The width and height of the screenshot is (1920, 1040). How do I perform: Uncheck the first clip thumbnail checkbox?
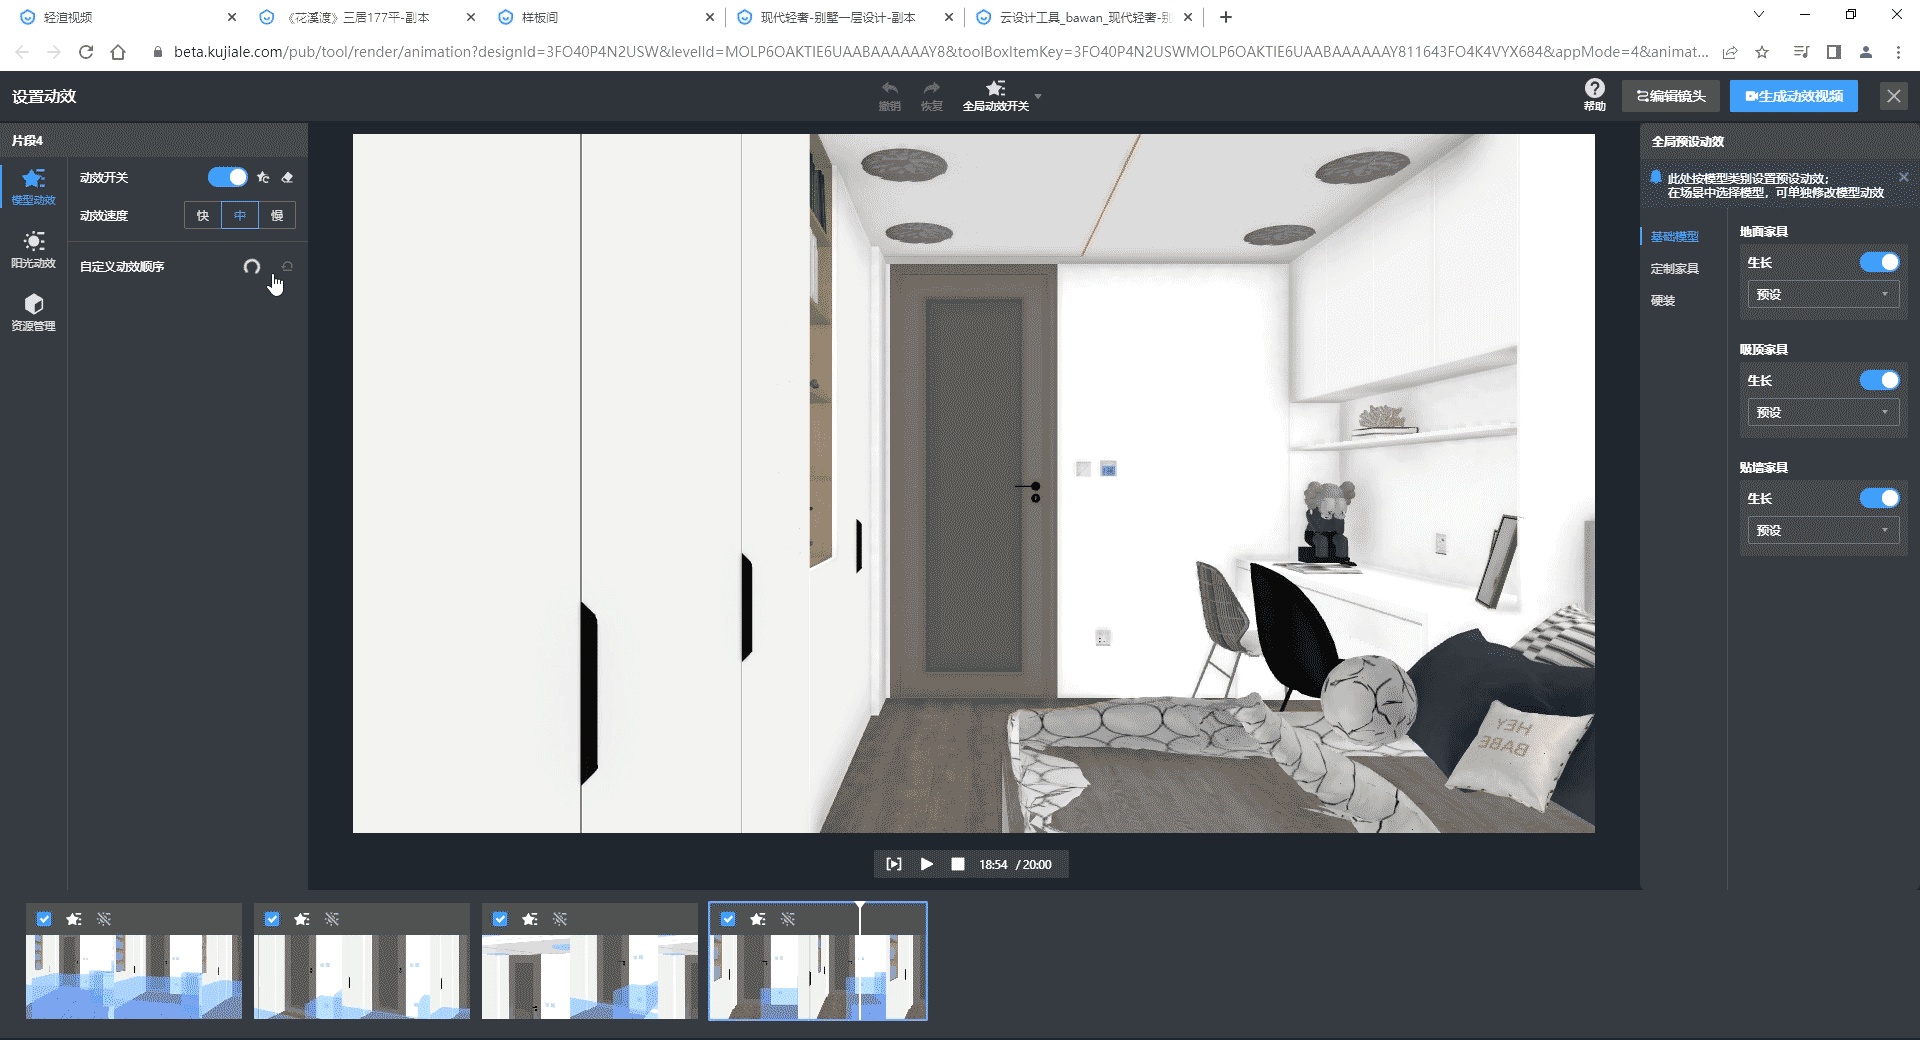click(44, 919)
